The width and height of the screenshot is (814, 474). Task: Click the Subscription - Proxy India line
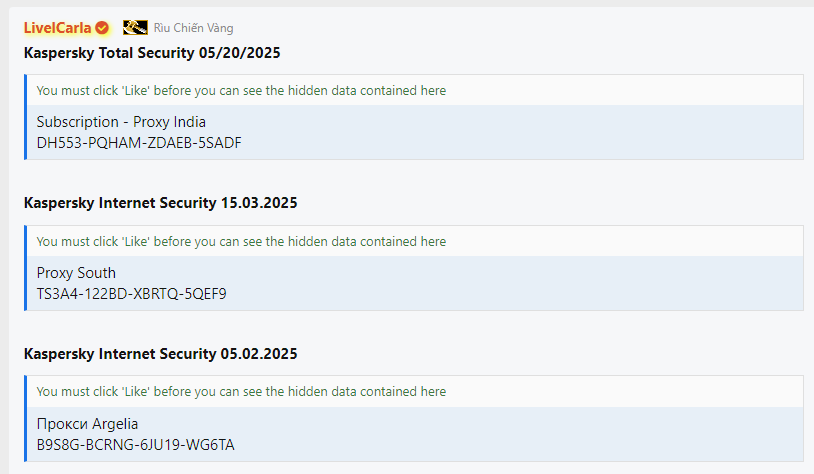(x=121, y=122)
